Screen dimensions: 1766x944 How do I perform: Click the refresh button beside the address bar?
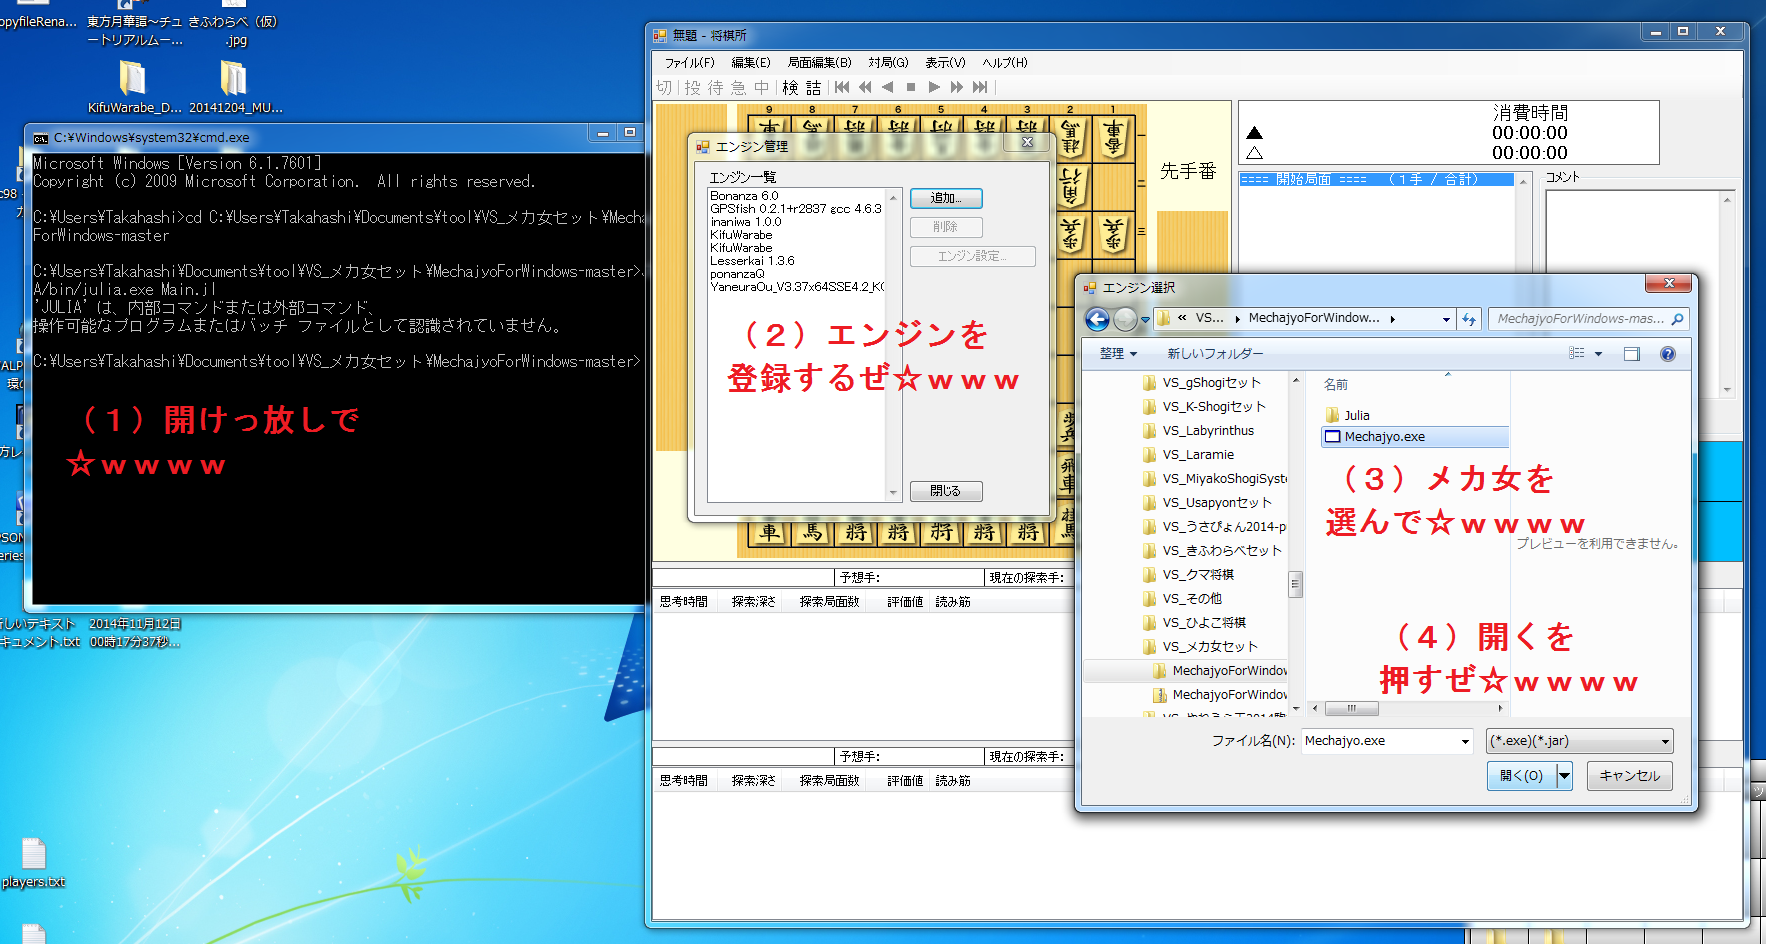1468,319
